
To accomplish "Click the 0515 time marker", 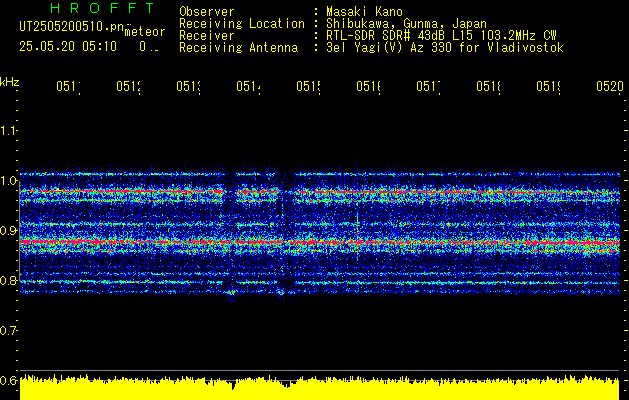I will coord(308,86).
